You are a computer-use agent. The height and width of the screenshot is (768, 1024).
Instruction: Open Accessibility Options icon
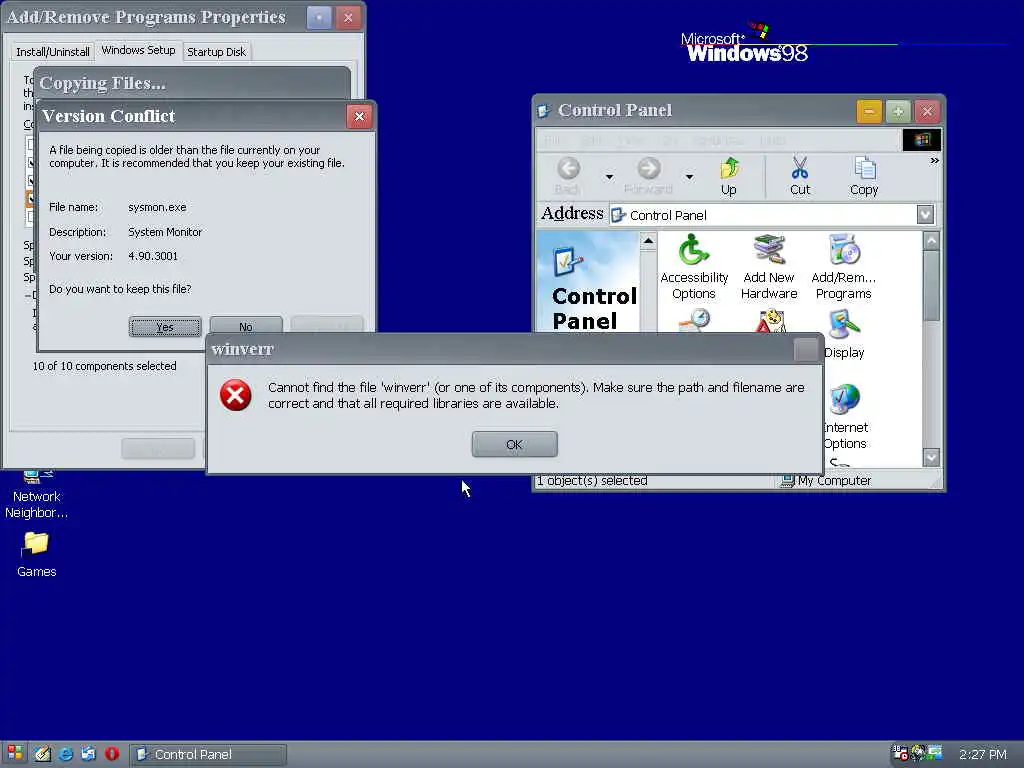[694, 266]
